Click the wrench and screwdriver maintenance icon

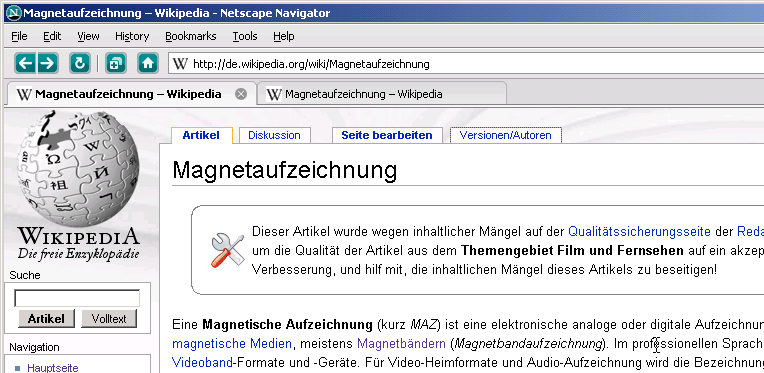(x=227, y=250)
